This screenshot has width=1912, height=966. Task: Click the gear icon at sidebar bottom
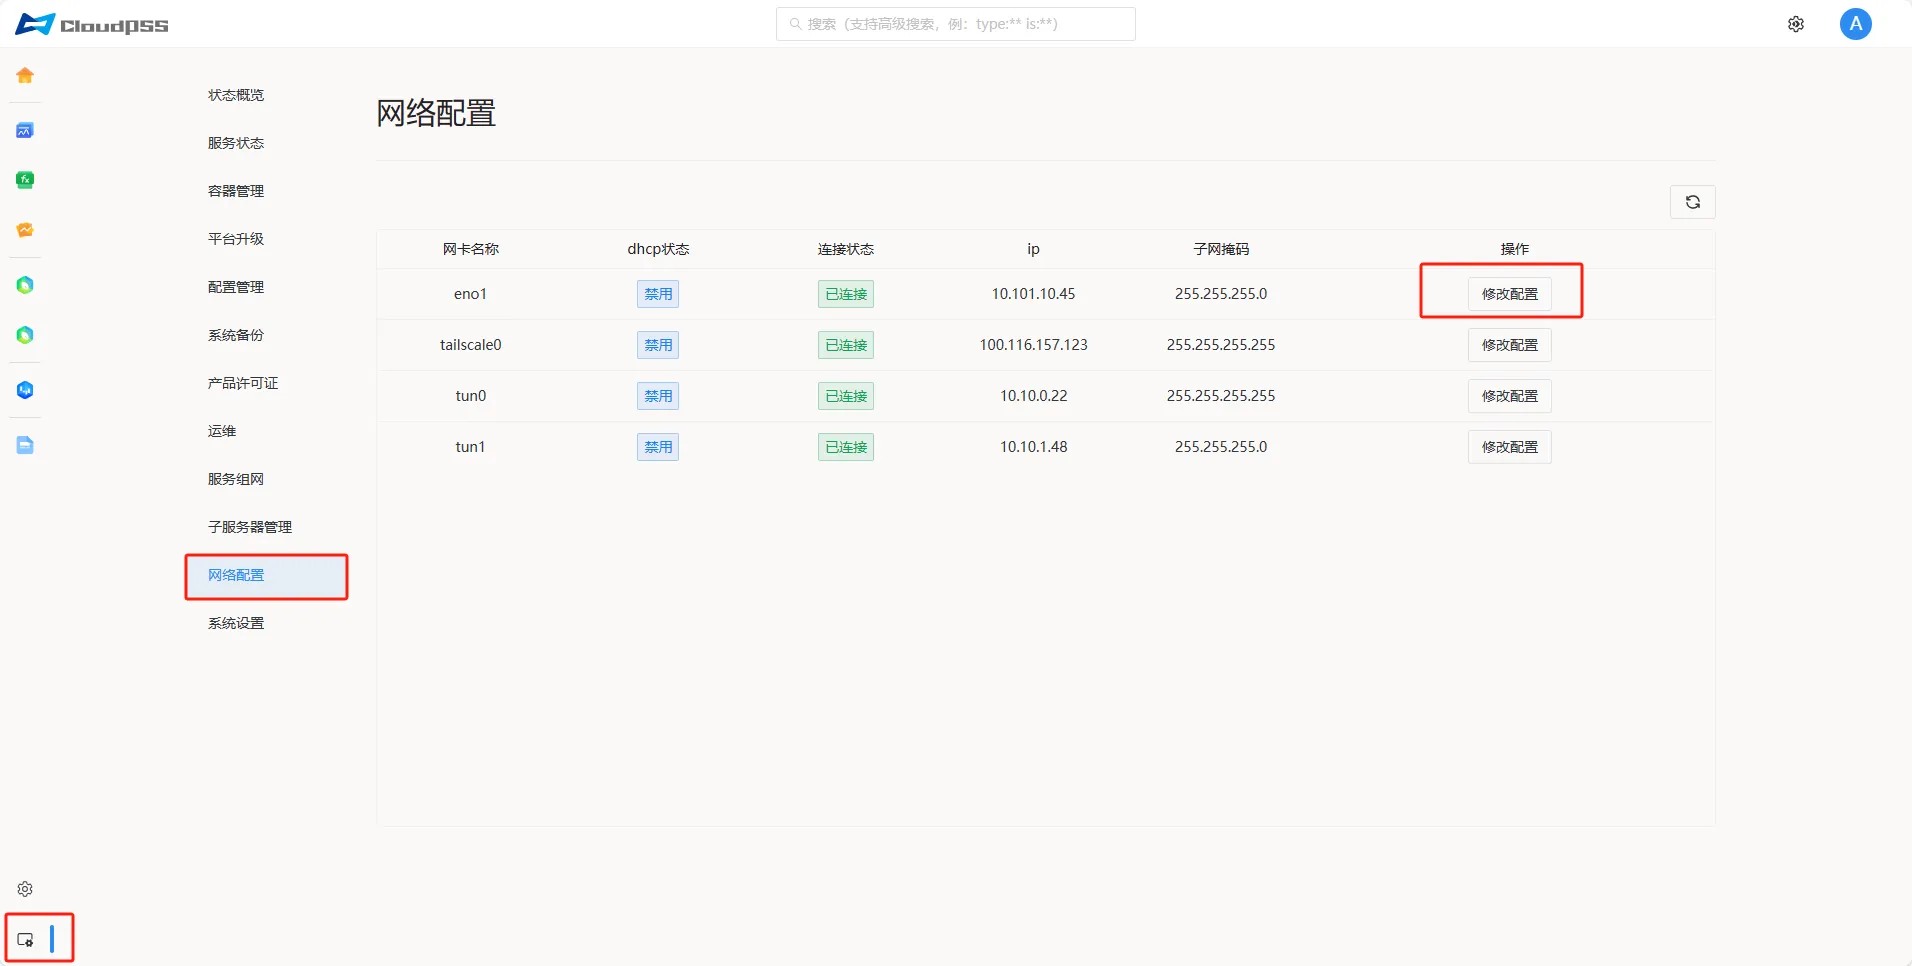pos(25,889)
